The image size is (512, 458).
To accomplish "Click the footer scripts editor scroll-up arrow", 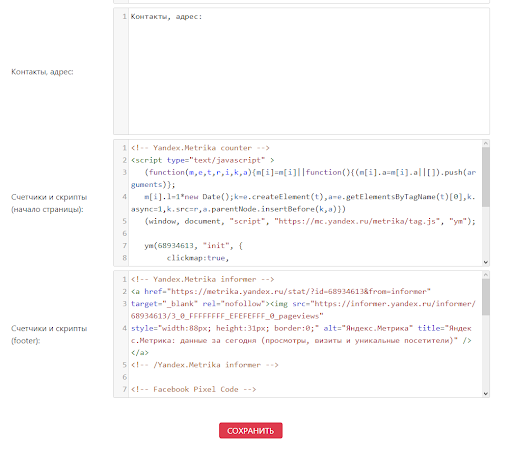I will 486,275.
